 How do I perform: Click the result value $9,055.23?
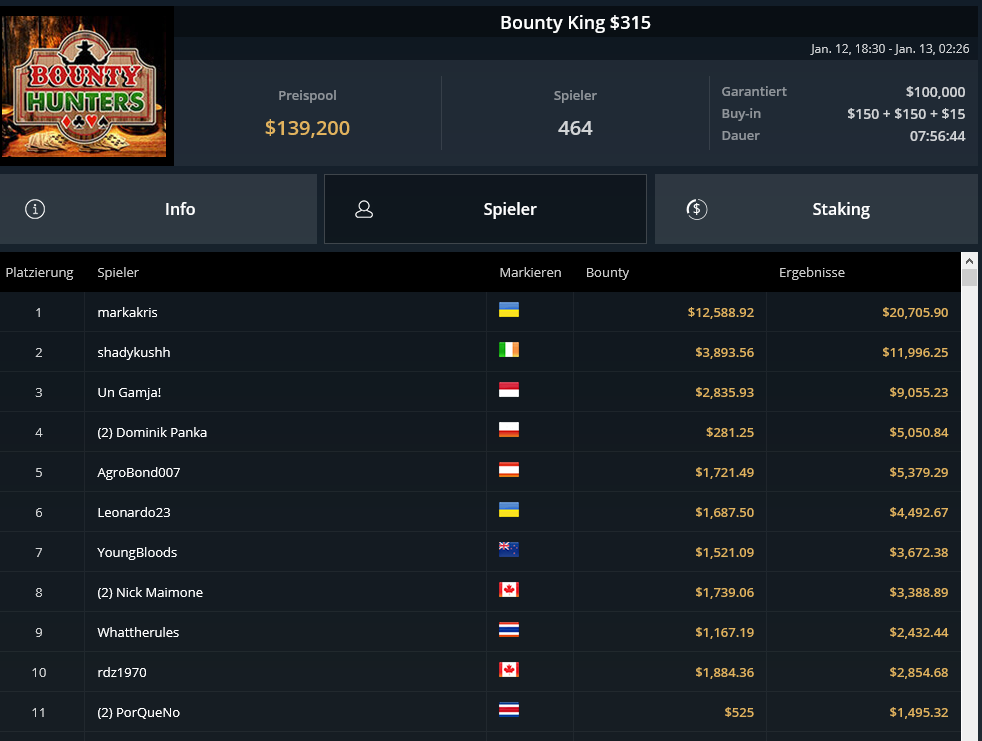(x=919, y=392)
